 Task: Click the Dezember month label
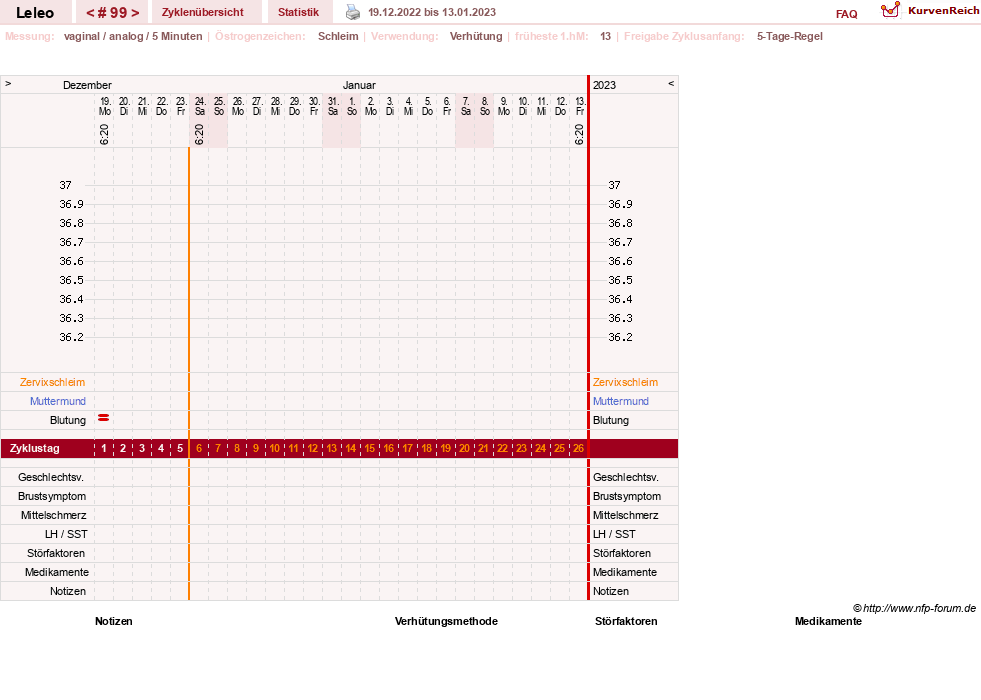pos(87,85)
